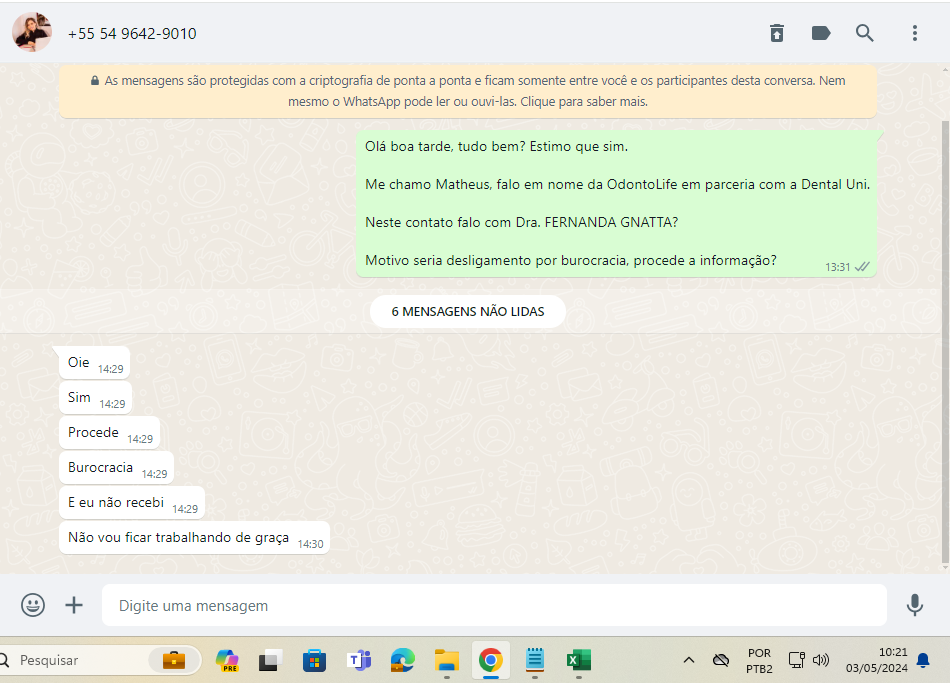This screenshot has width=950, height=683.
Task: Click the 6 MENSAGENS NÃO LIDAS badge
Action: click(468, 312)
